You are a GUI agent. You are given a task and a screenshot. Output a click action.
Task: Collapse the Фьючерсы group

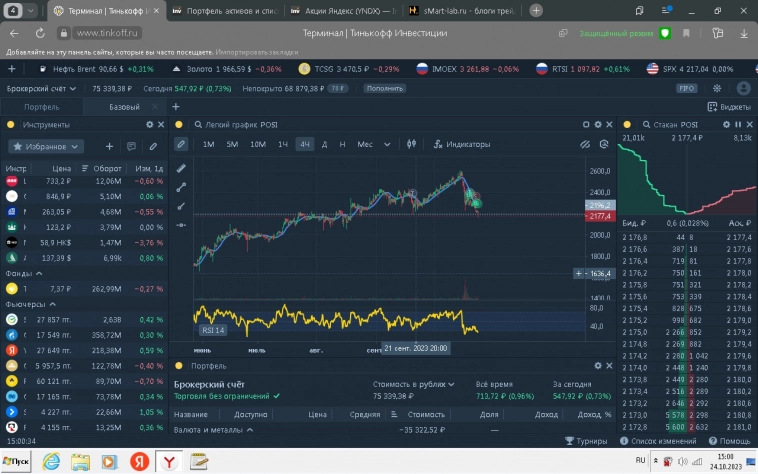tap(31, 304)
